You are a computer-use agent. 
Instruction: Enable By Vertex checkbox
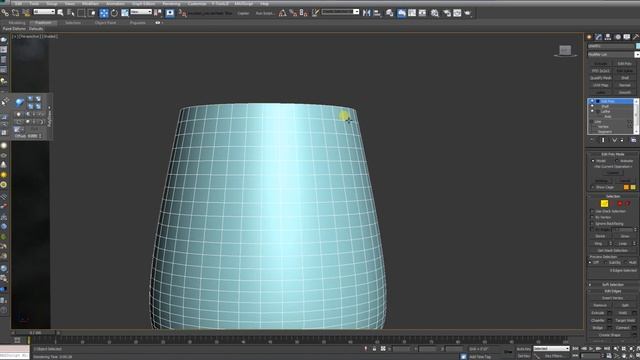click(592, 218)
